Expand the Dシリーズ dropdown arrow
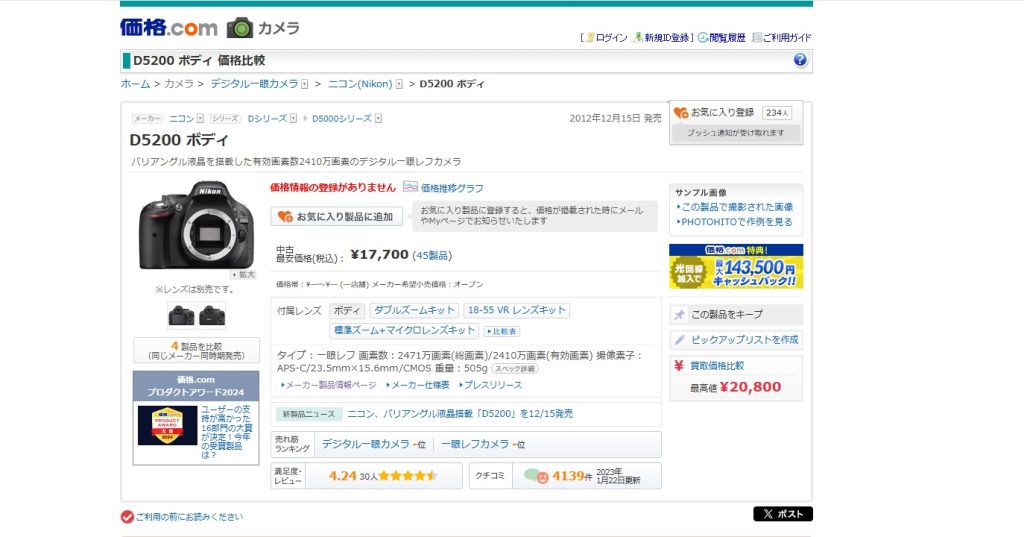The image size is (1024, 537). (293, 118)
